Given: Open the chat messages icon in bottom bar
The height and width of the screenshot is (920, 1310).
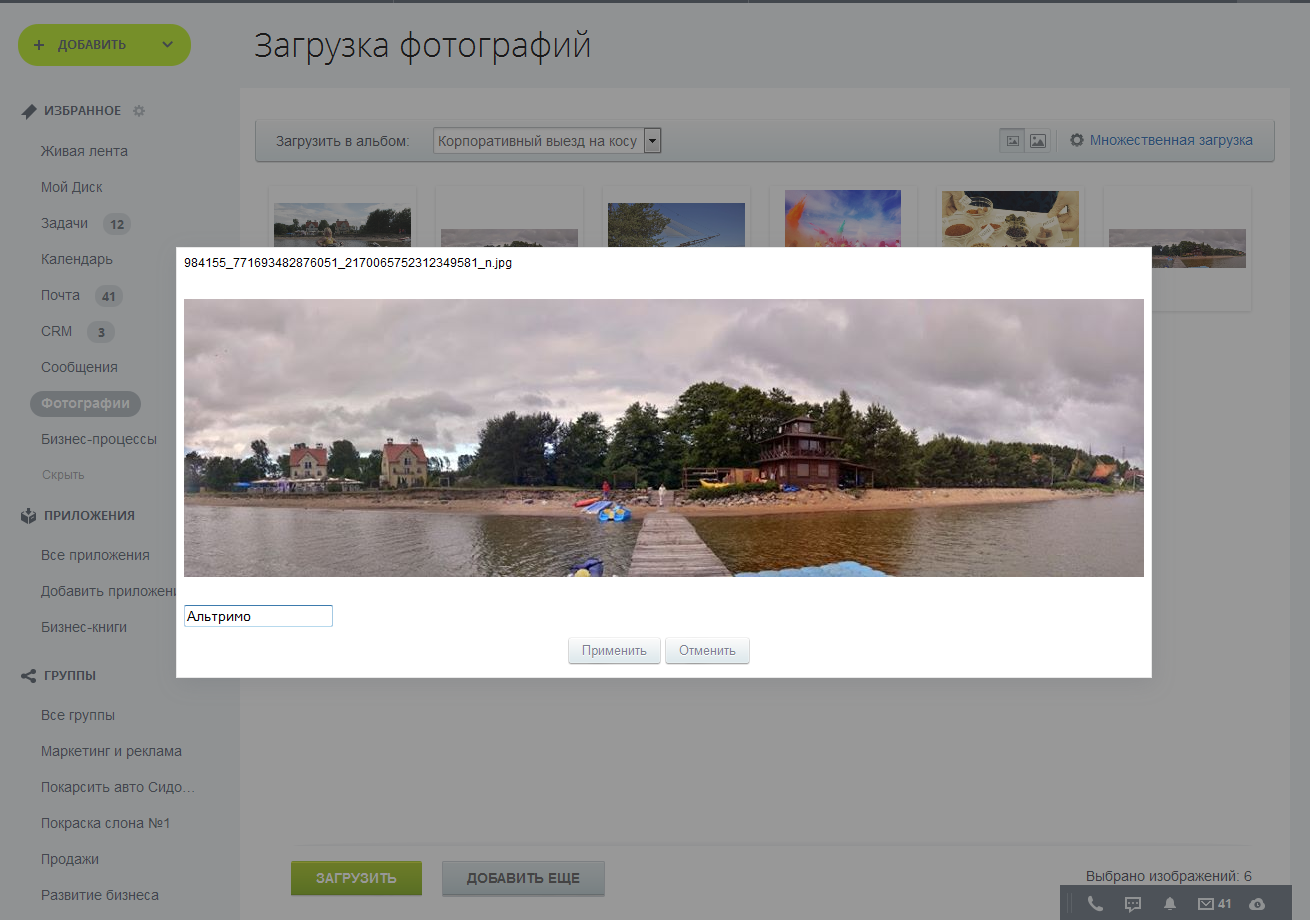Looking at the screenshot, I should [1133, 904].
